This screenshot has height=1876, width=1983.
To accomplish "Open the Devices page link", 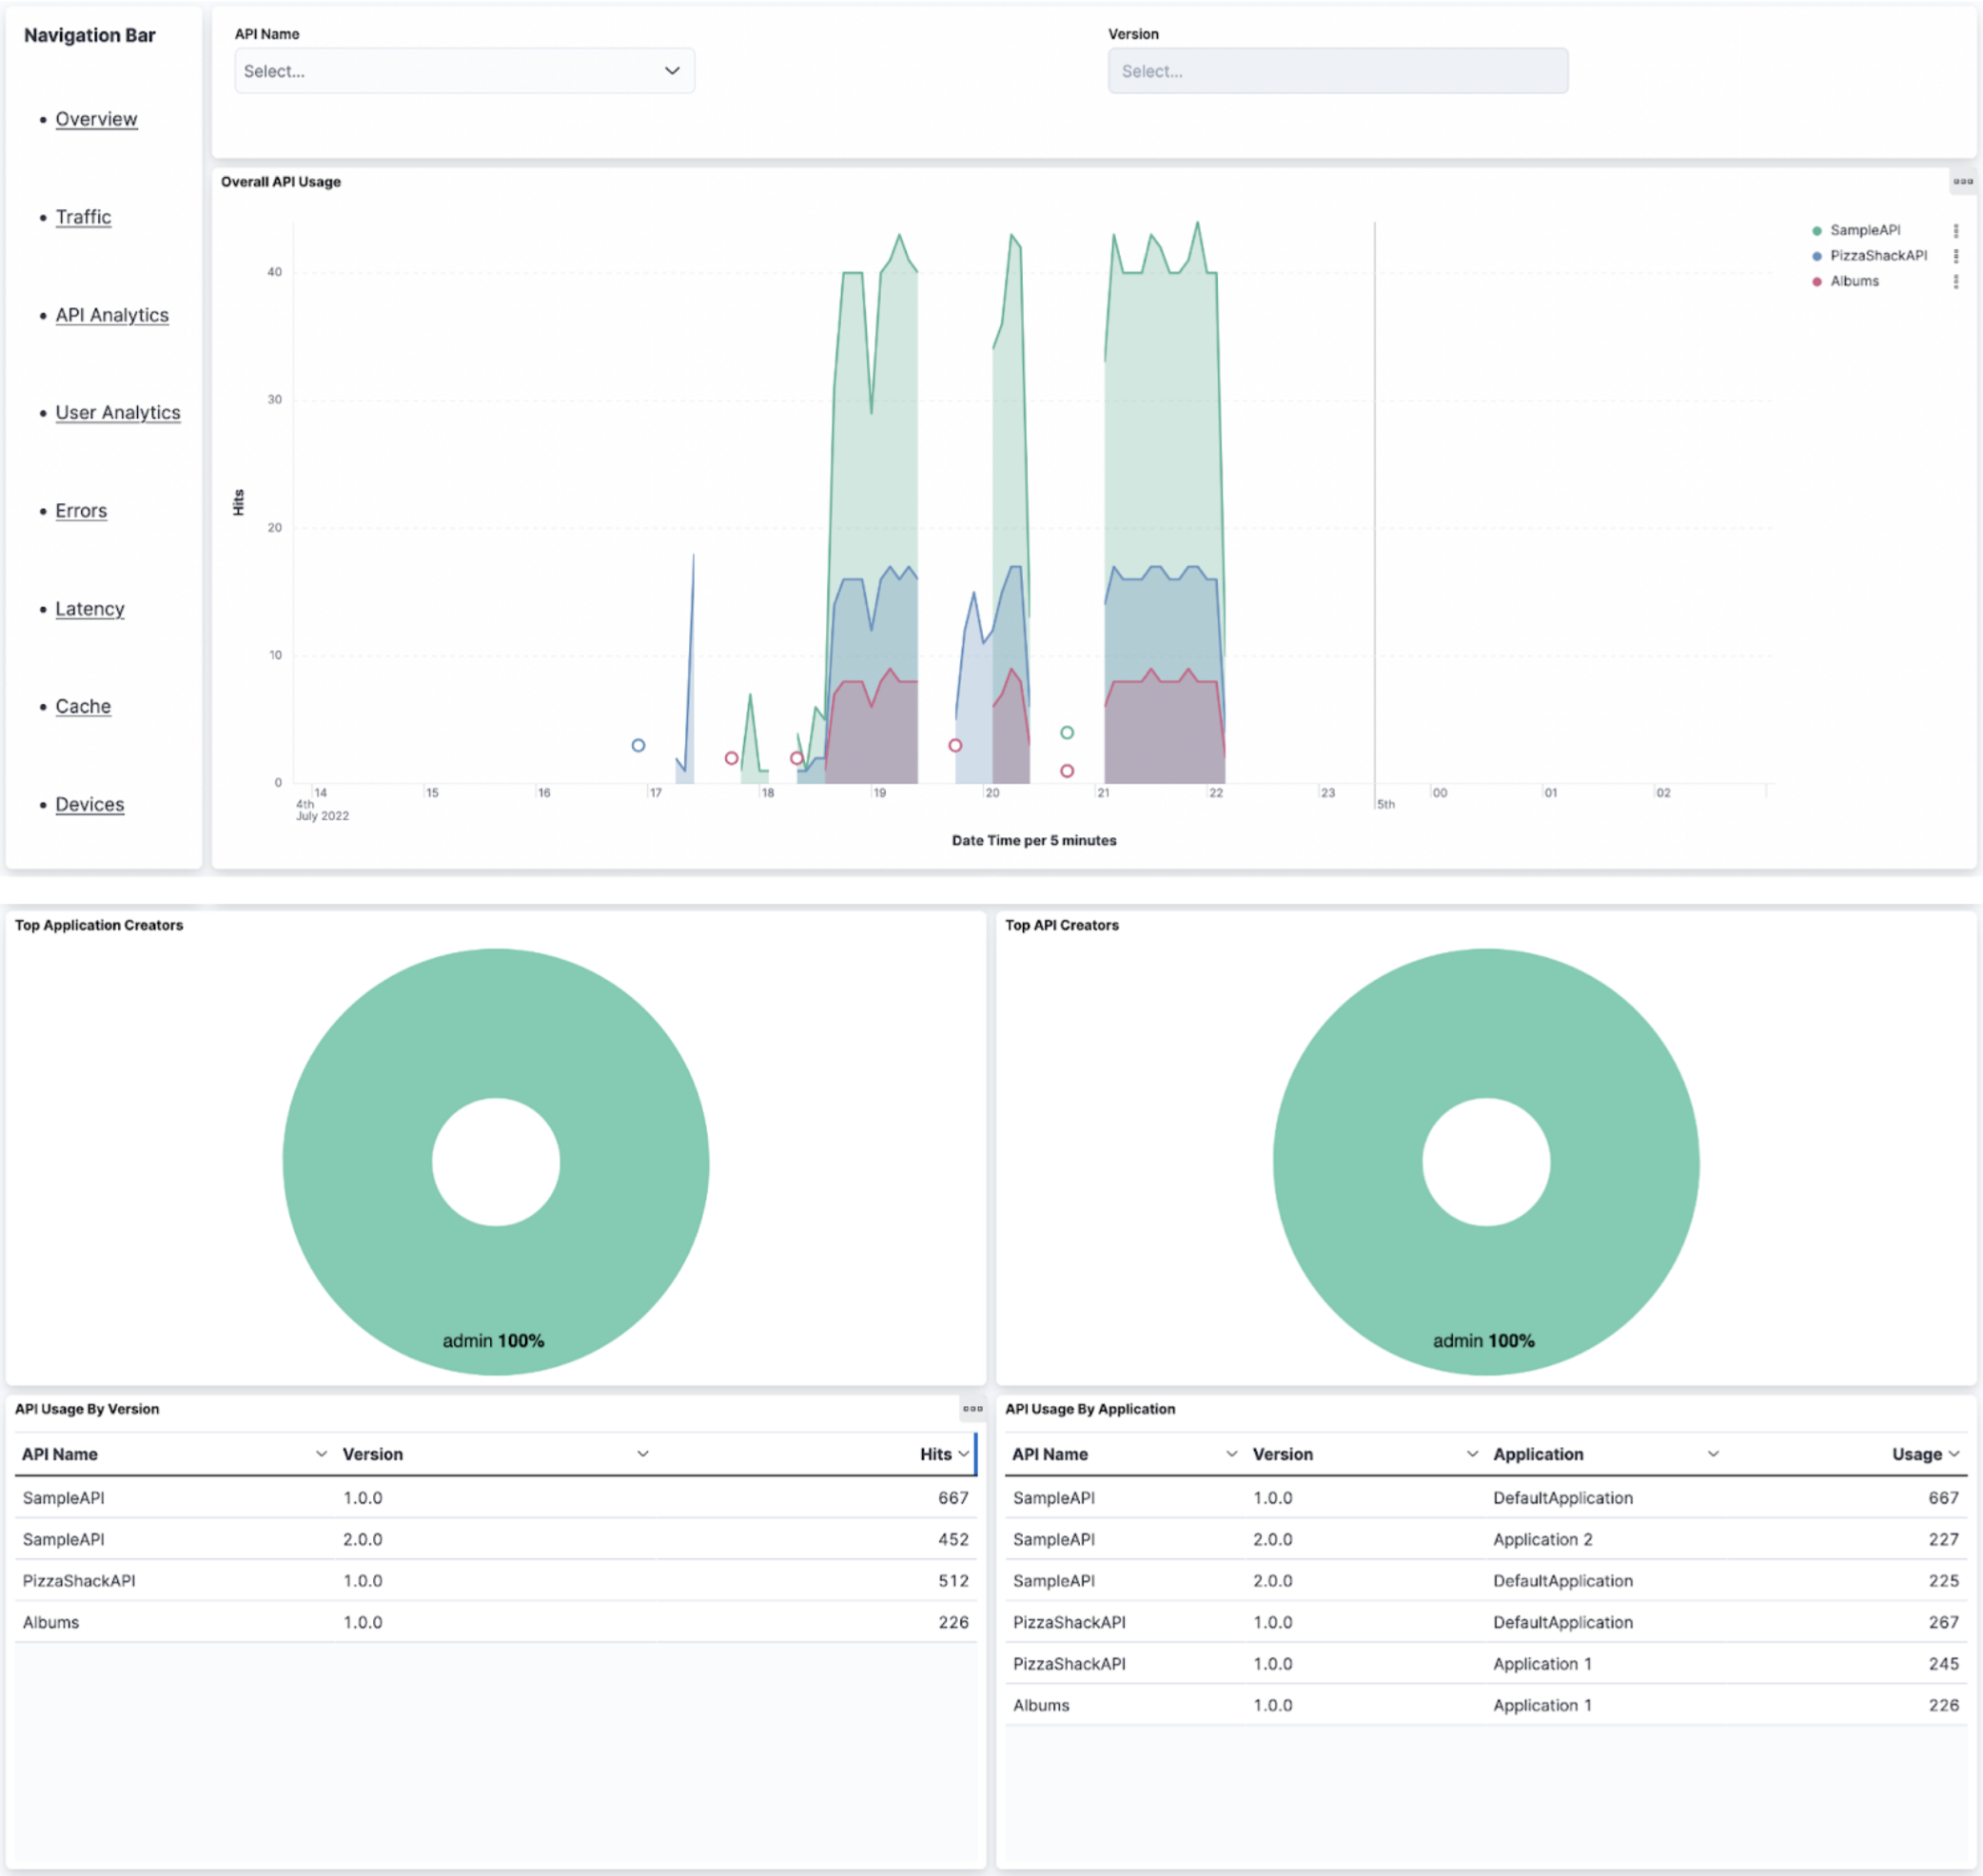I will [x=89, y=803].
